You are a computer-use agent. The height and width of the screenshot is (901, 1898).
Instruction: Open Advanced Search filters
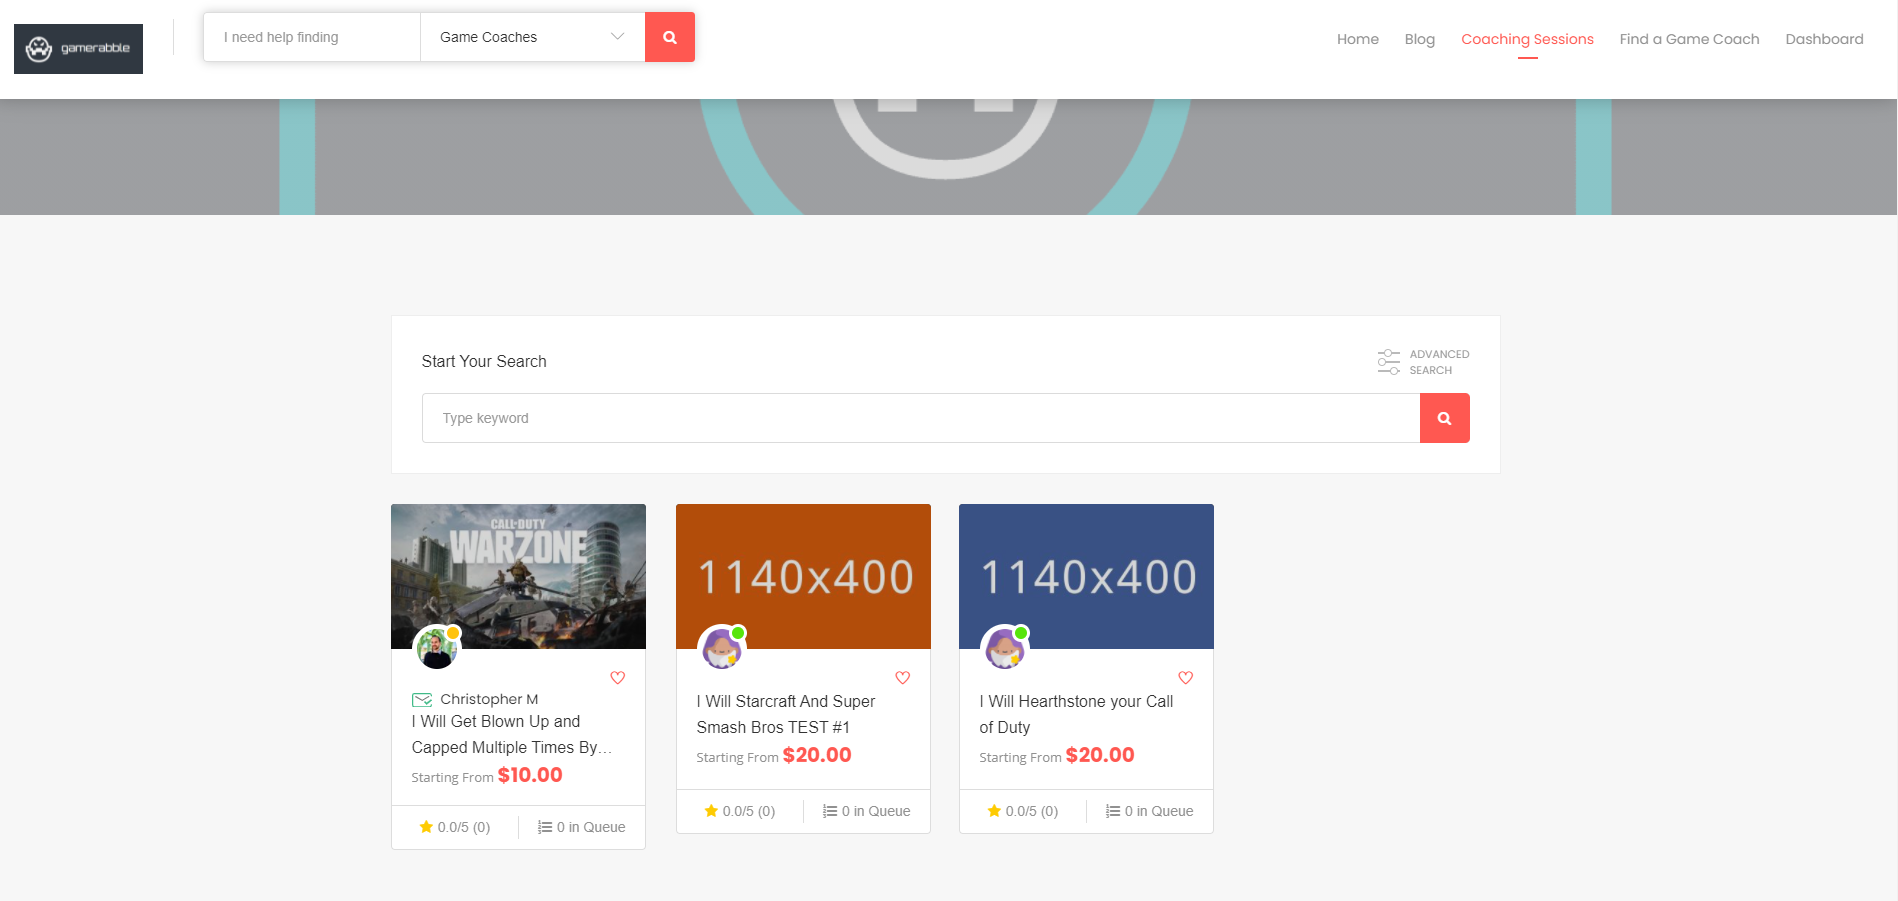tap(1423, 362)
